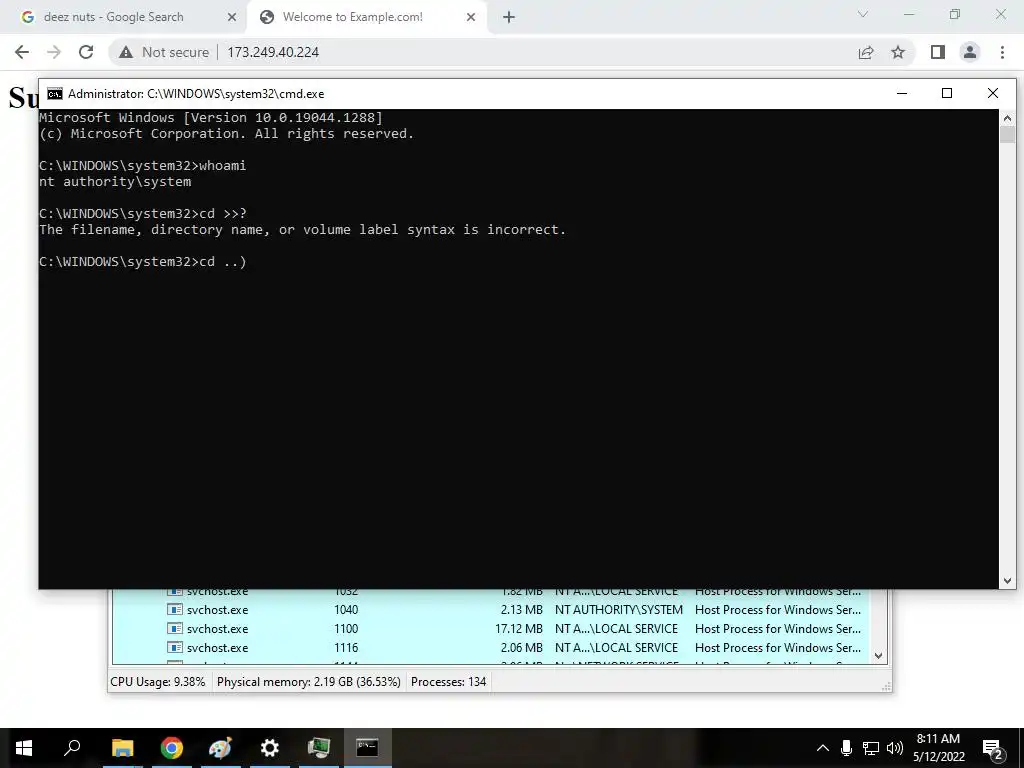Click the CPU Usage 9.38% status entry

click(x=157, y=682)
